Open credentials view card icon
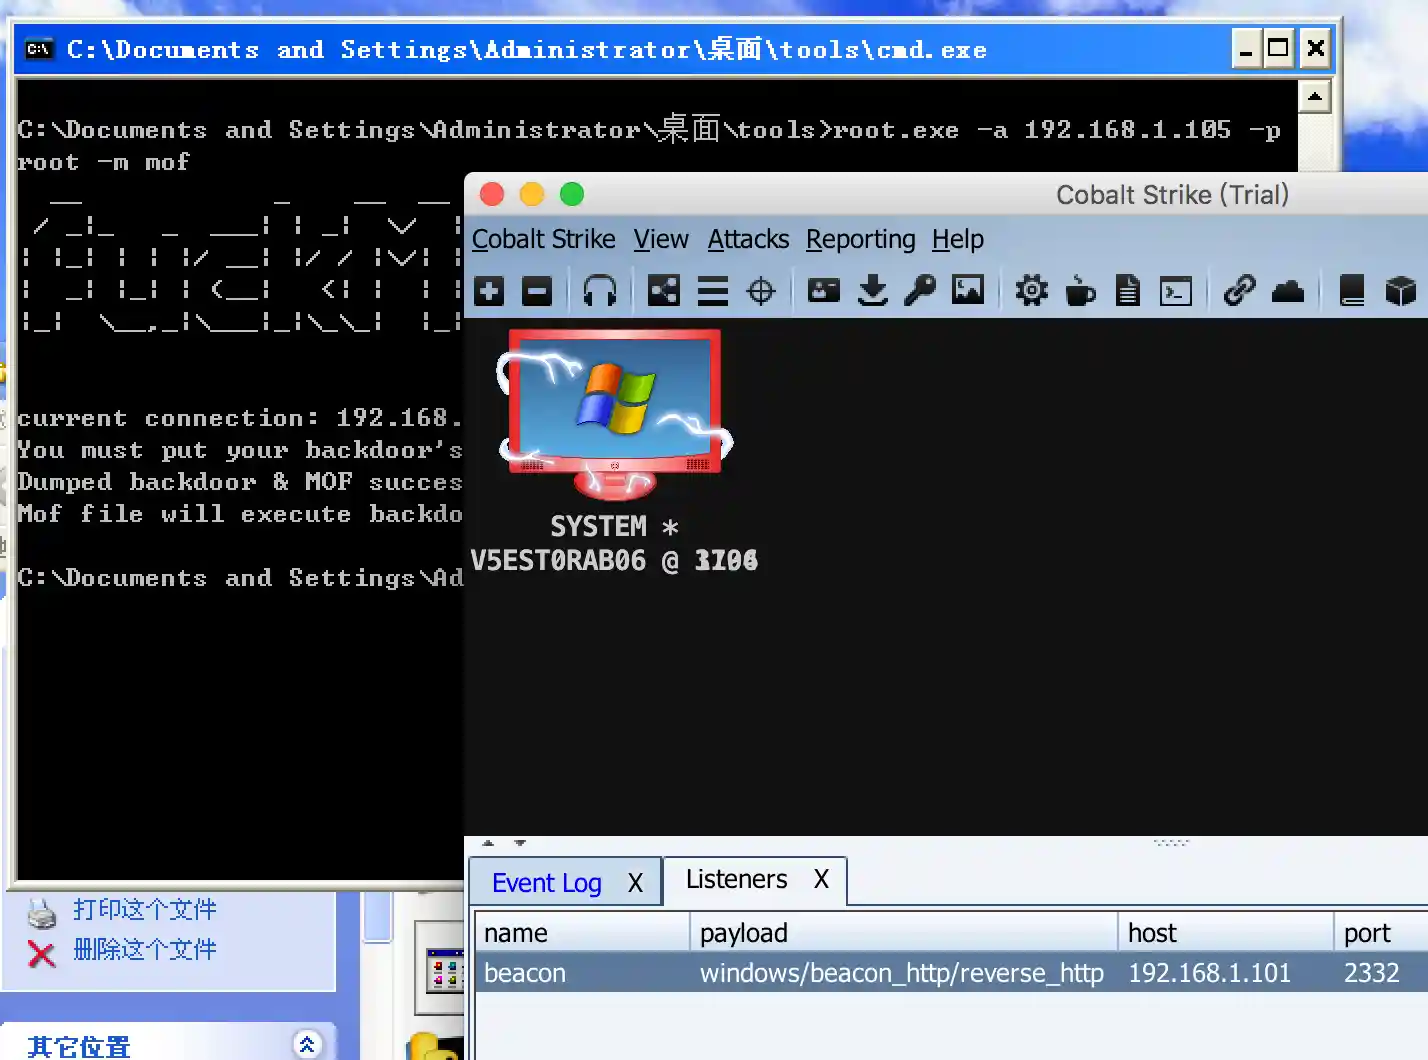Image resolution: width=1428 pixels, height=1060 pixels. 824,291
